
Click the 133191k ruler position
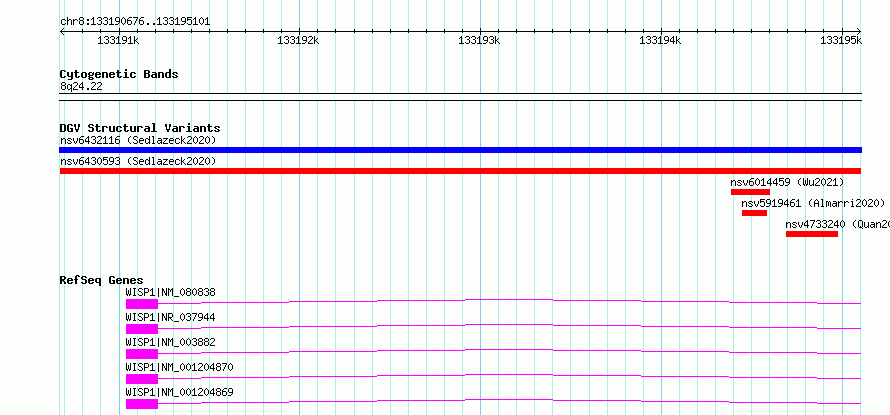(119, 40)
